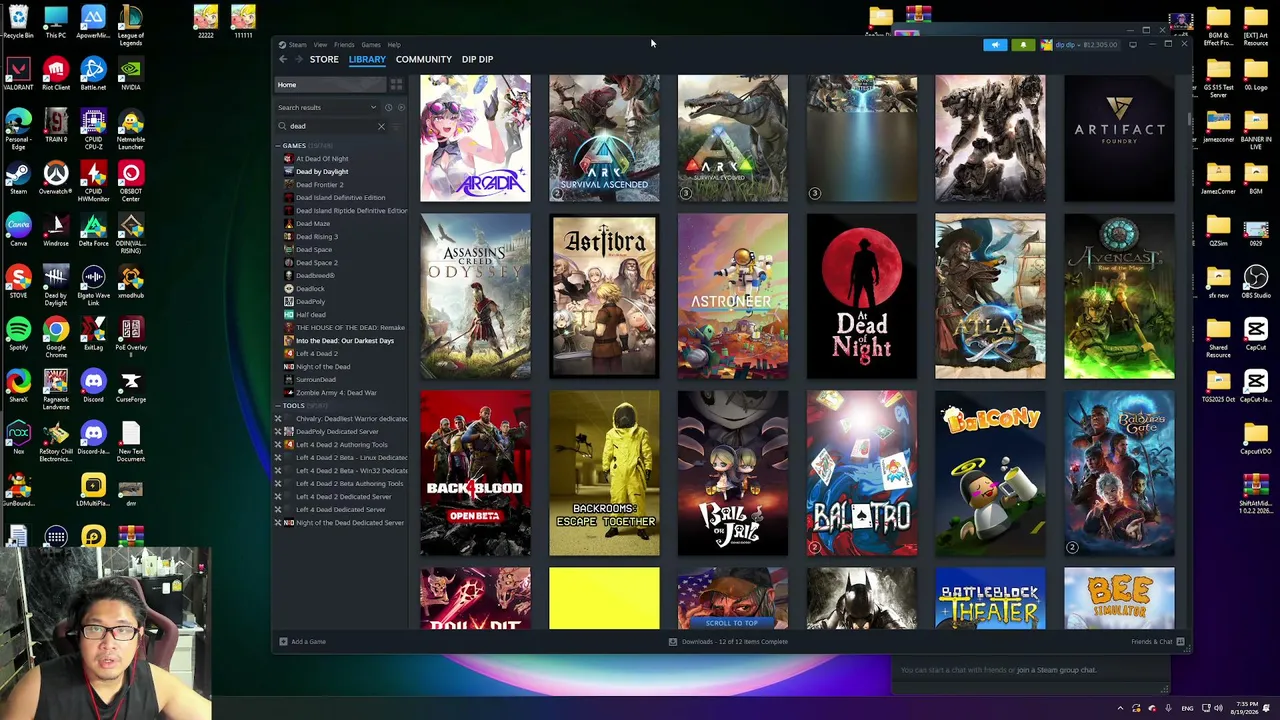Image resolution: width=1280 pixels, height=720 pixels.
Task: Sort by recent activity clock icon
Action: tap(388, 107)
